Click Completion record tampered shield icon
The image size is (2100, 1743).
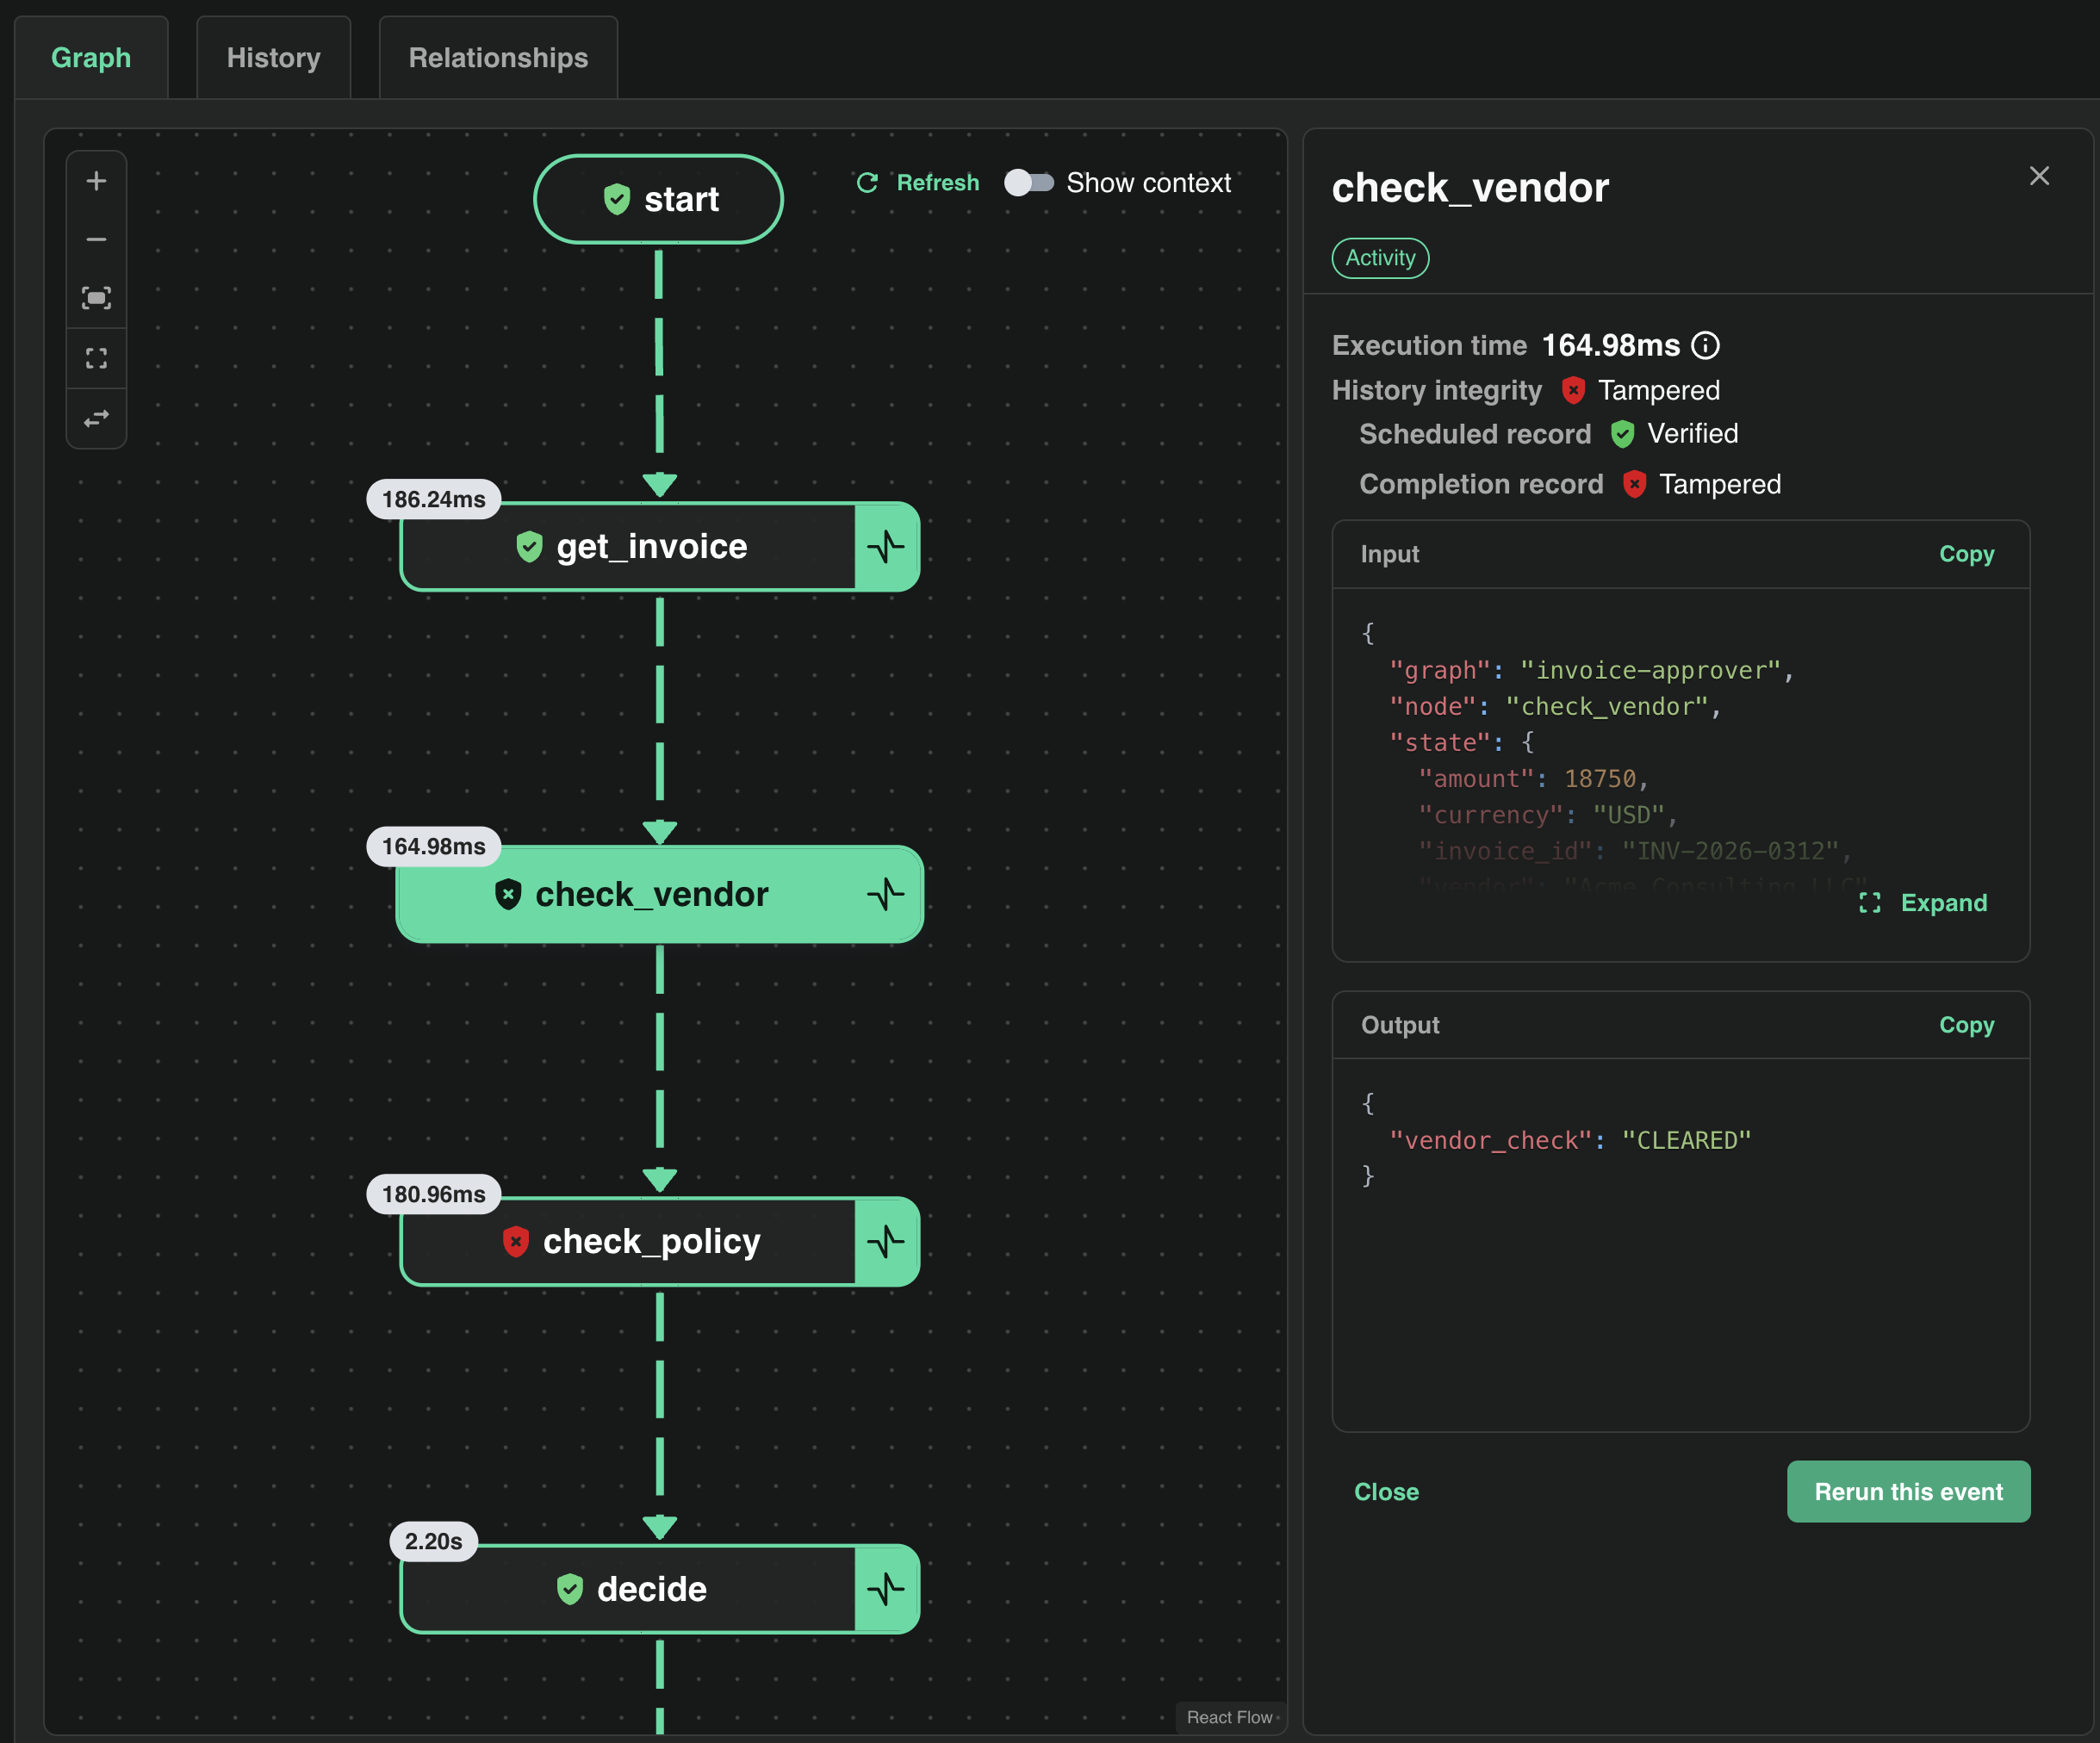(1634, 484)
